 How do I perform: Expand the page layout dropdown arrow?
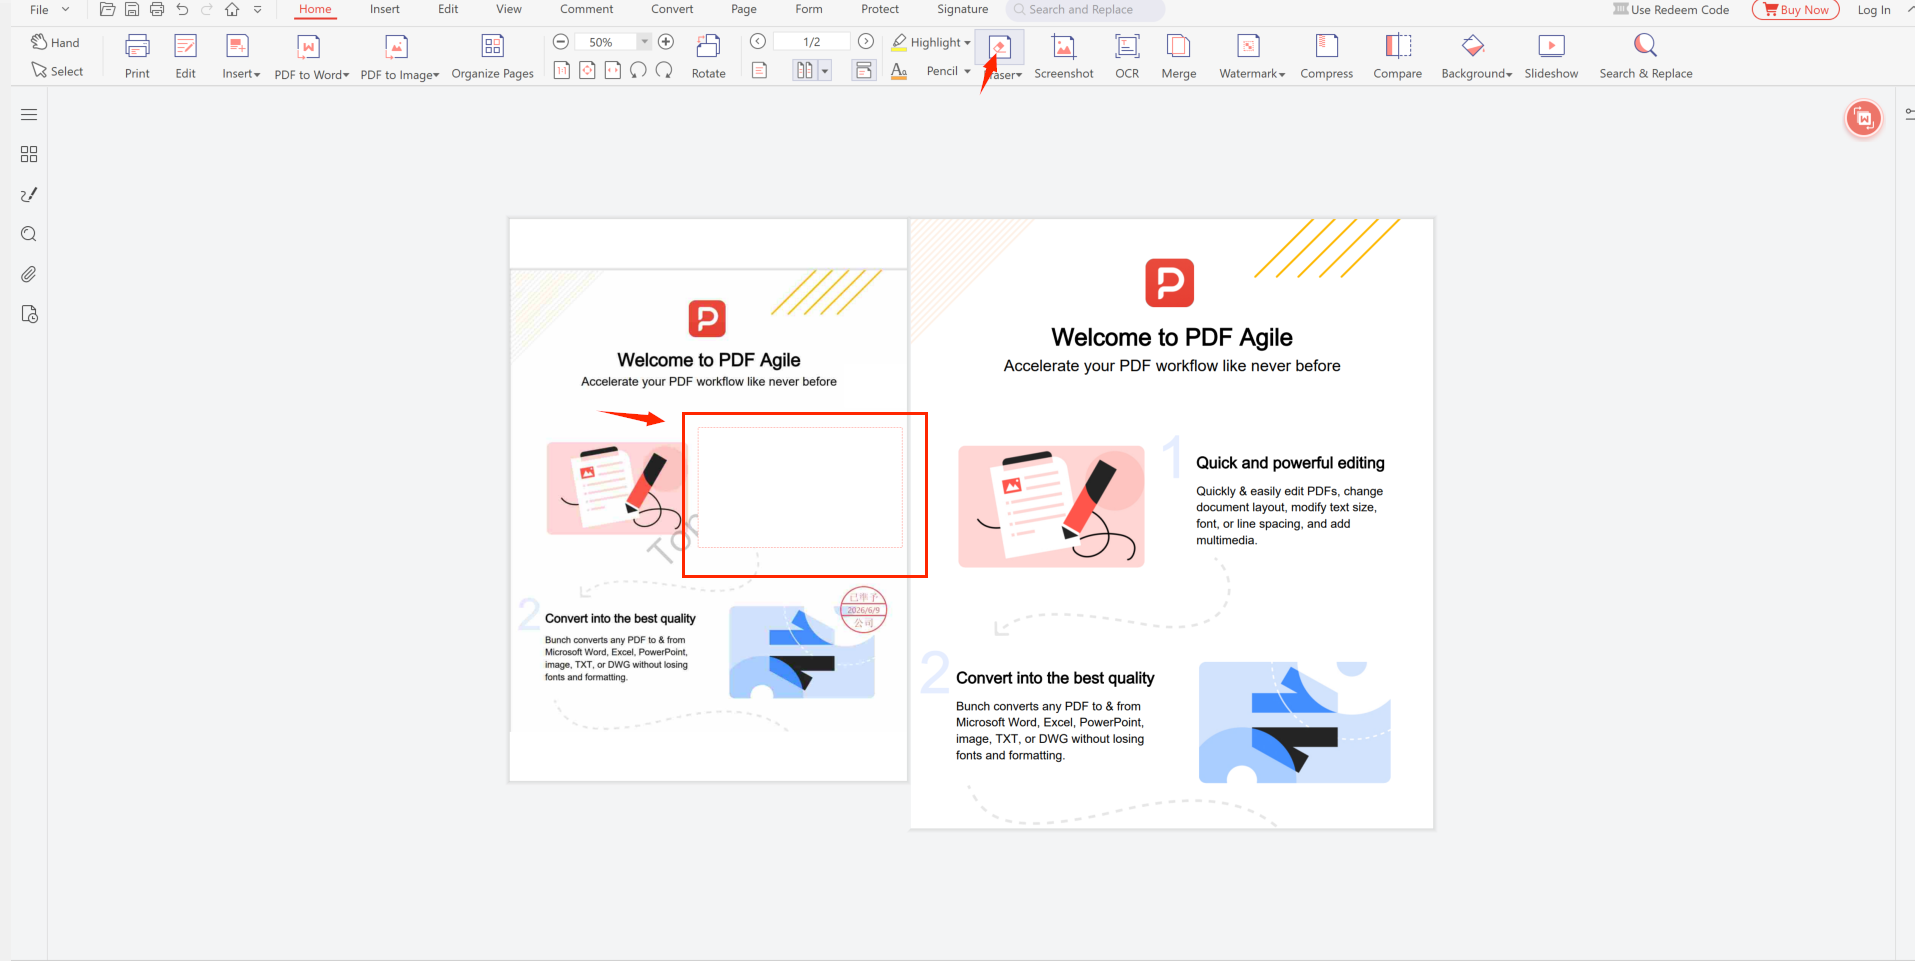coord(825,70)
